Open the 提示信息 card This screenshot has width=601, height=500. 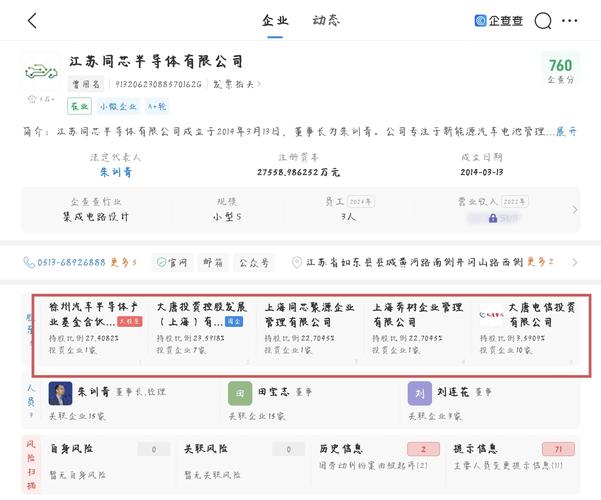pos(514,462)
